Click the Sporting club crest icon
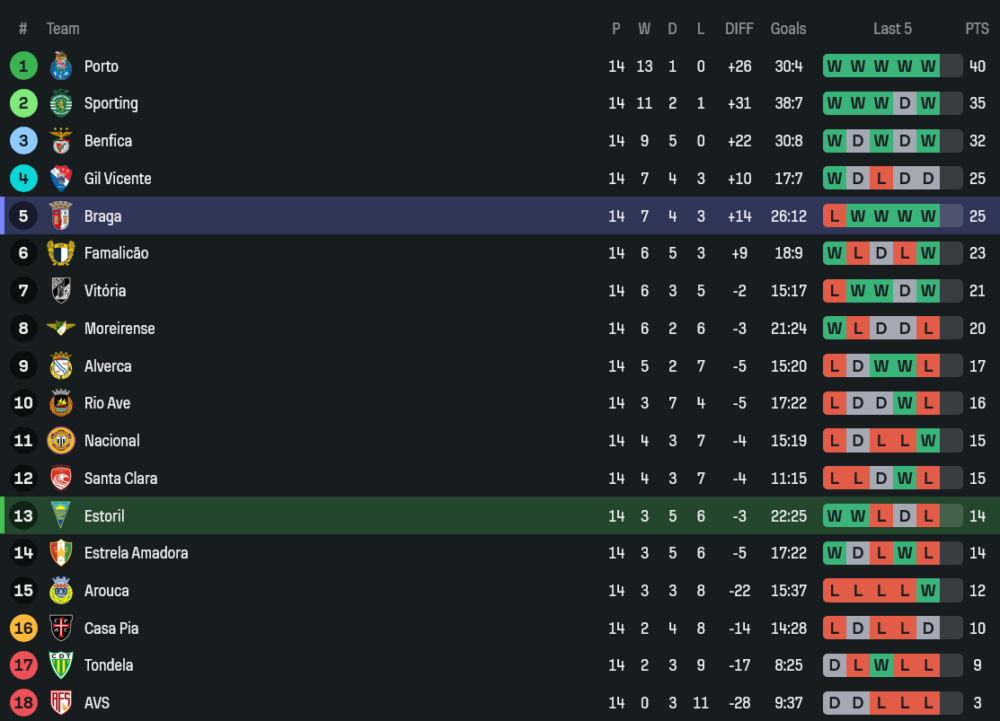The height and width of the screenshot is (721, 1000). [x=61, y=103]
